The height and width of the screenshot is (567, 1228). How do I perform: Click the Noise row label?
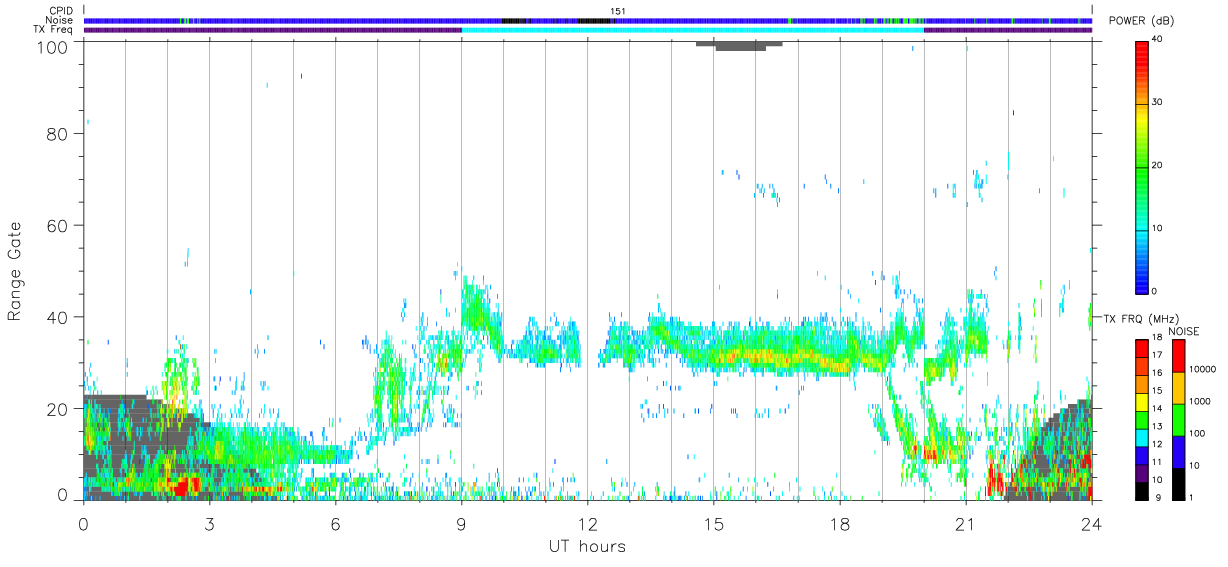[x=61, y=20]
